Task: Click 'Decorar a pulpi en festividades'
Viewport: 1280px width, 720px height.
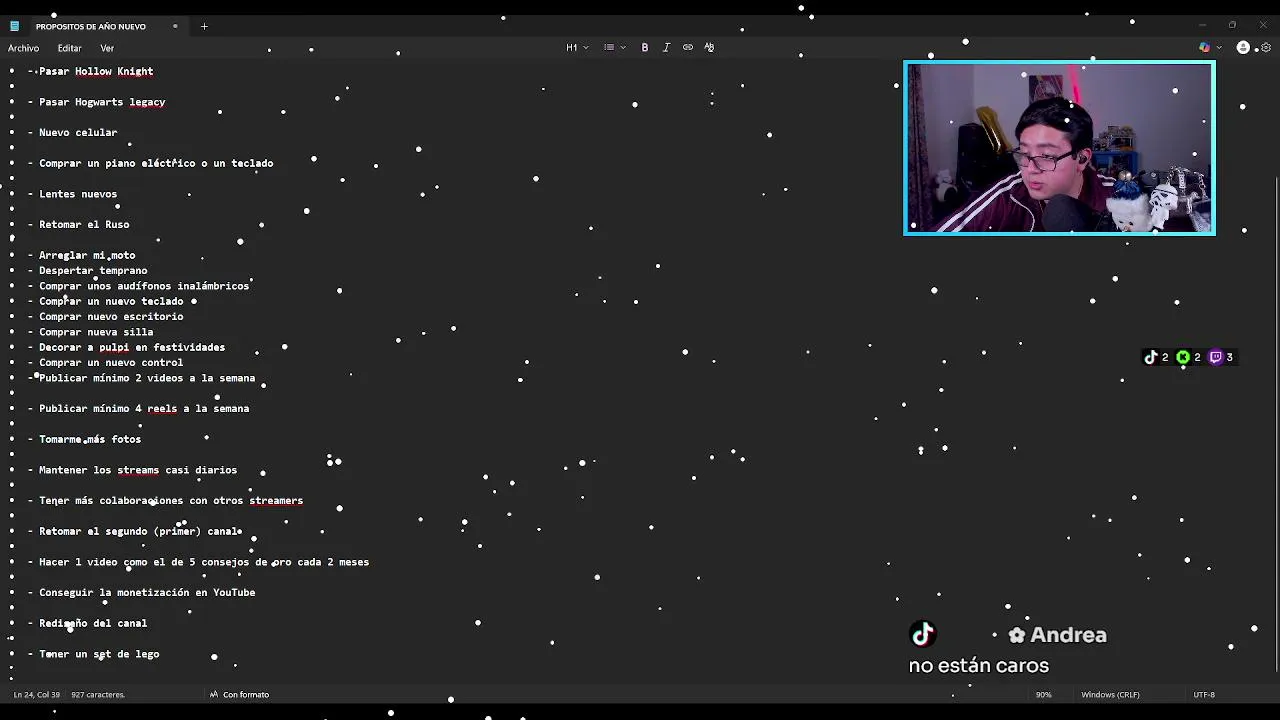Action: pyautogui.click(x=132, y=347)
